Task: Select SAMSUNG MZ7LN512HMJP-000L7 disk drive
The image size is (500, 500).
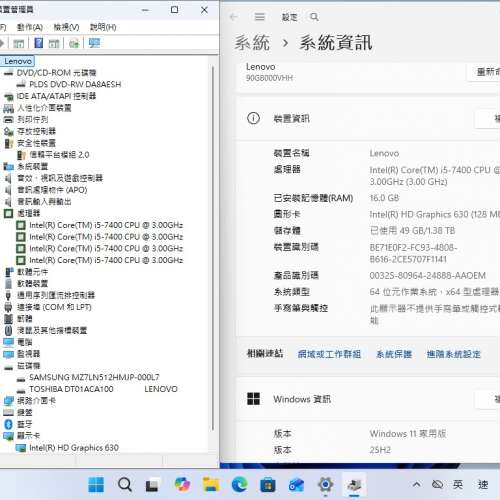Action: [x=94, y=377]
